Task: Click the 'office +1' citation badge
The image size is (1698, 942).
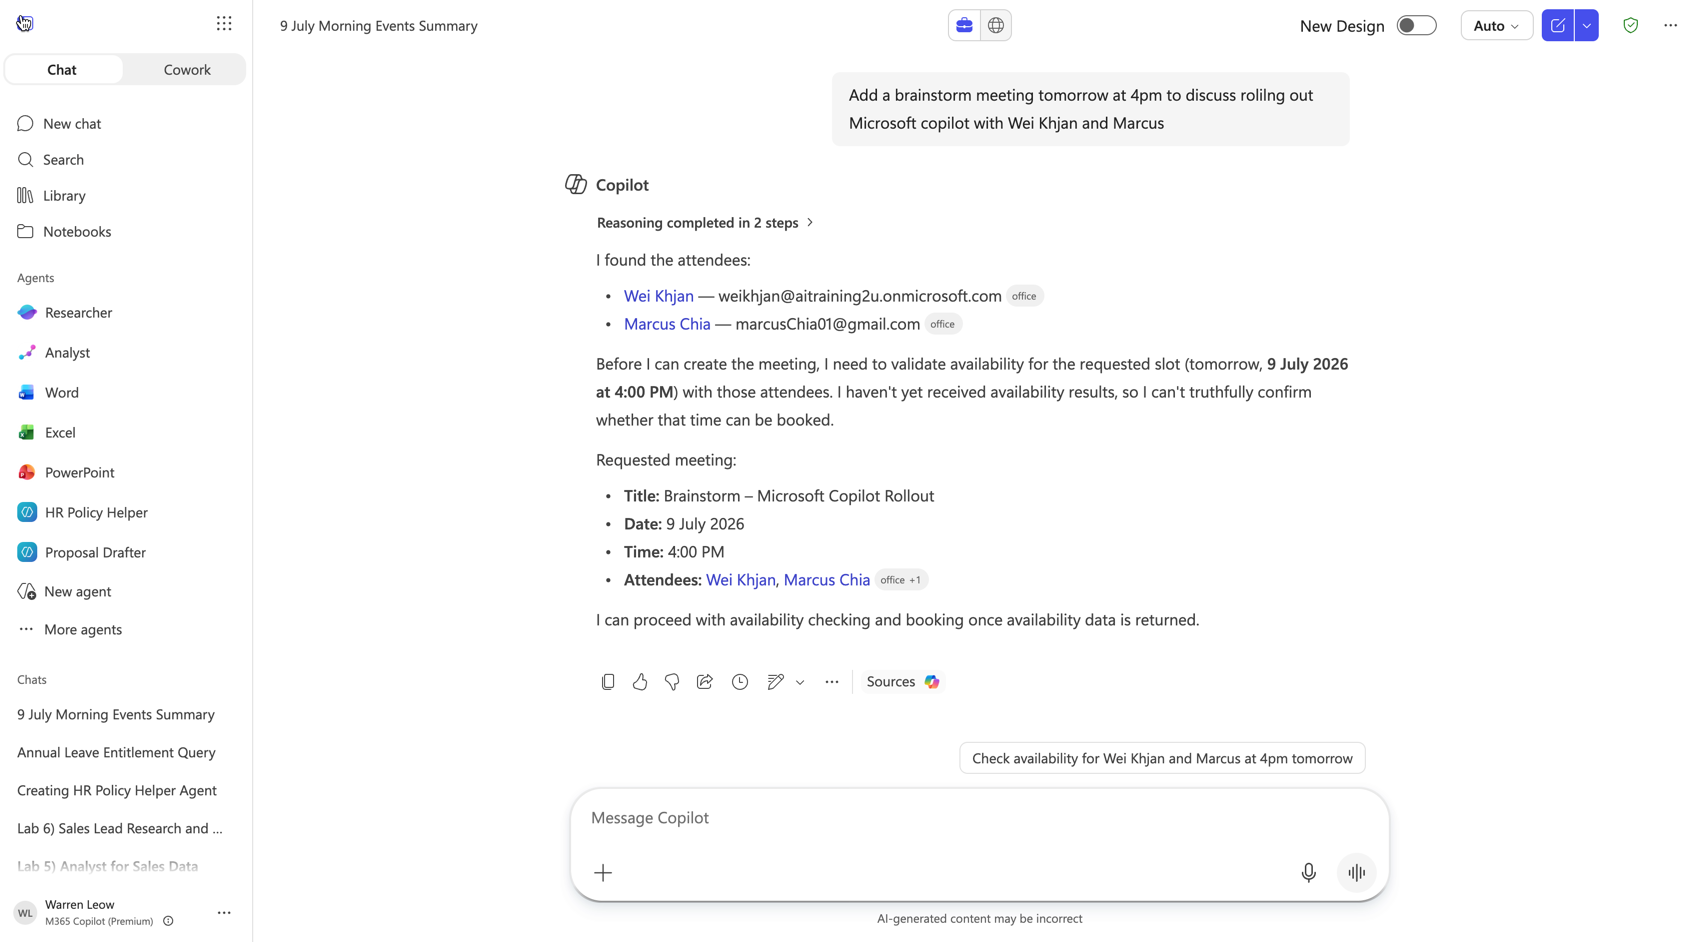Action: pyautogui.click(x=901, y=580)
